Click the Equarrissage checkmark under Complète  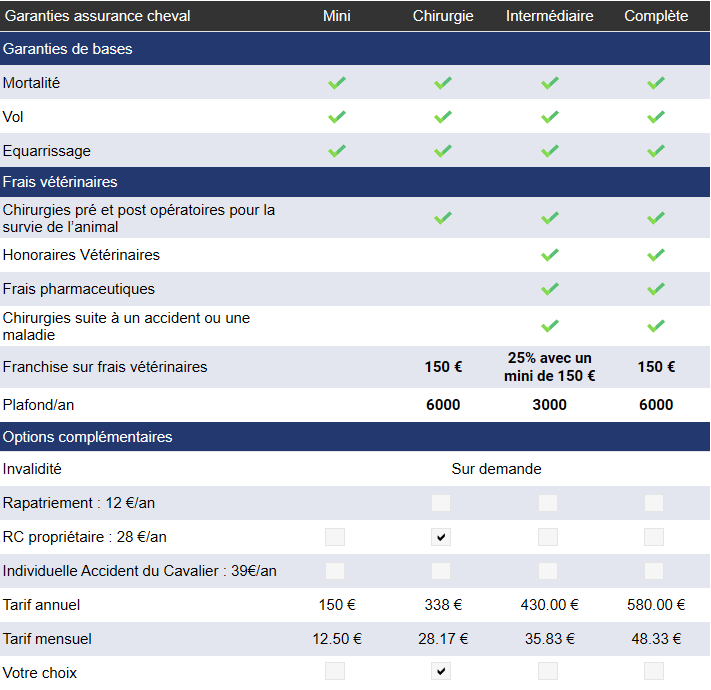pos(656,151)
